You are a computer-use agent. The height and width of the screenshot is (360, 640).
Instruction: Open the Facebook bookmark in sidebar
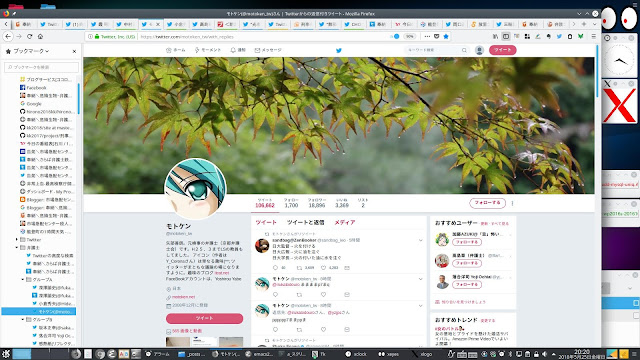coord(36,88)
